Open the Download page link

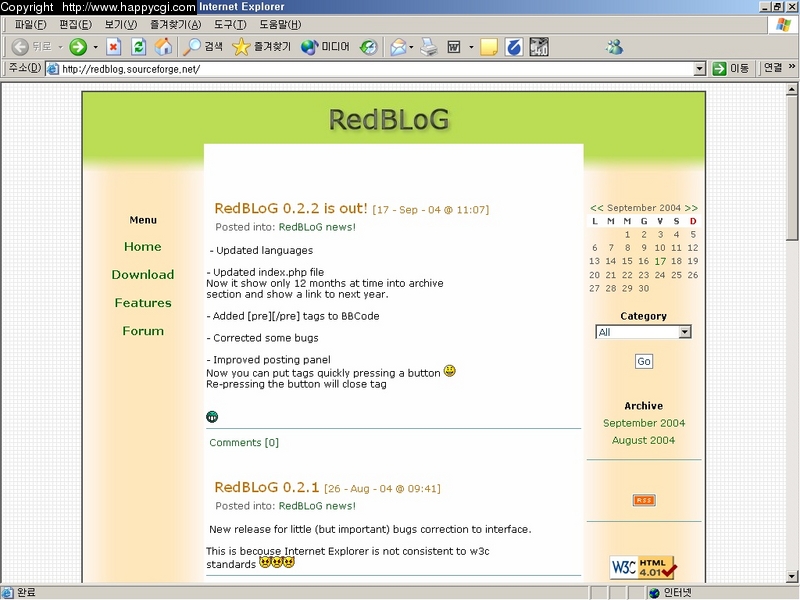point(143,274)
